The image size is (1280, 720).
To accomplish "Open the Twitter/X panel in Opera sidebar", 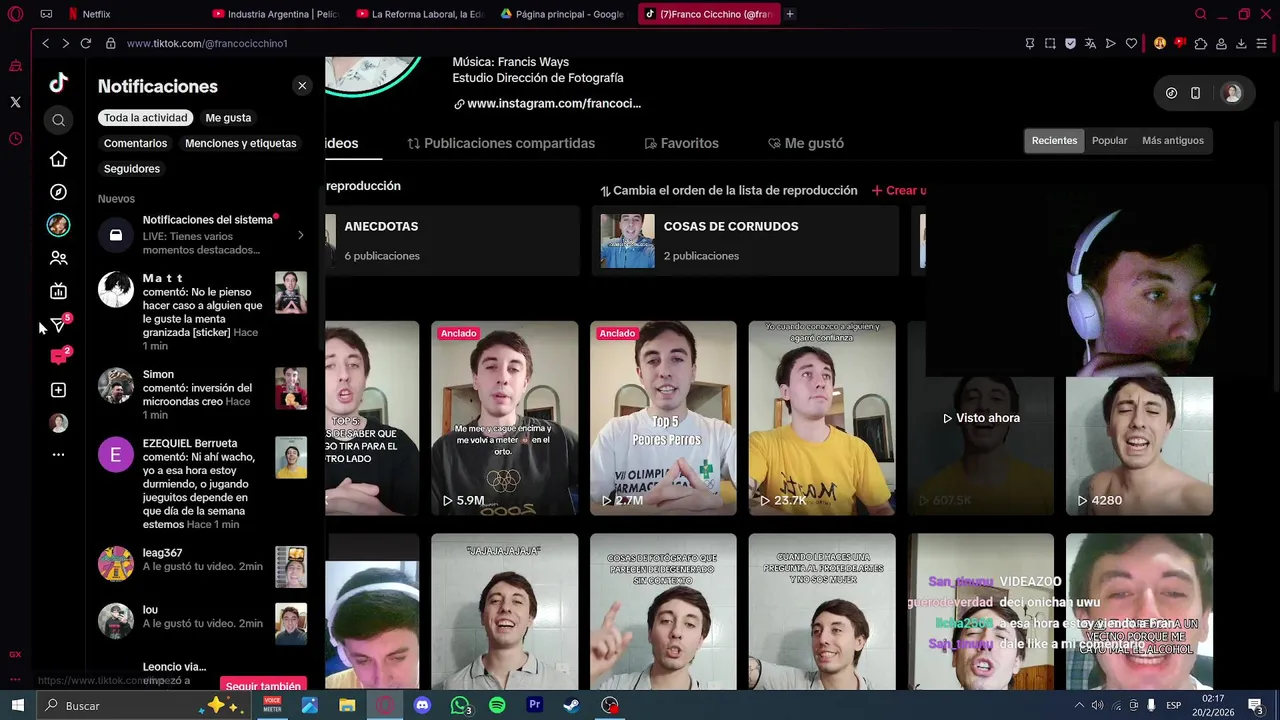I will coord(15,102).
